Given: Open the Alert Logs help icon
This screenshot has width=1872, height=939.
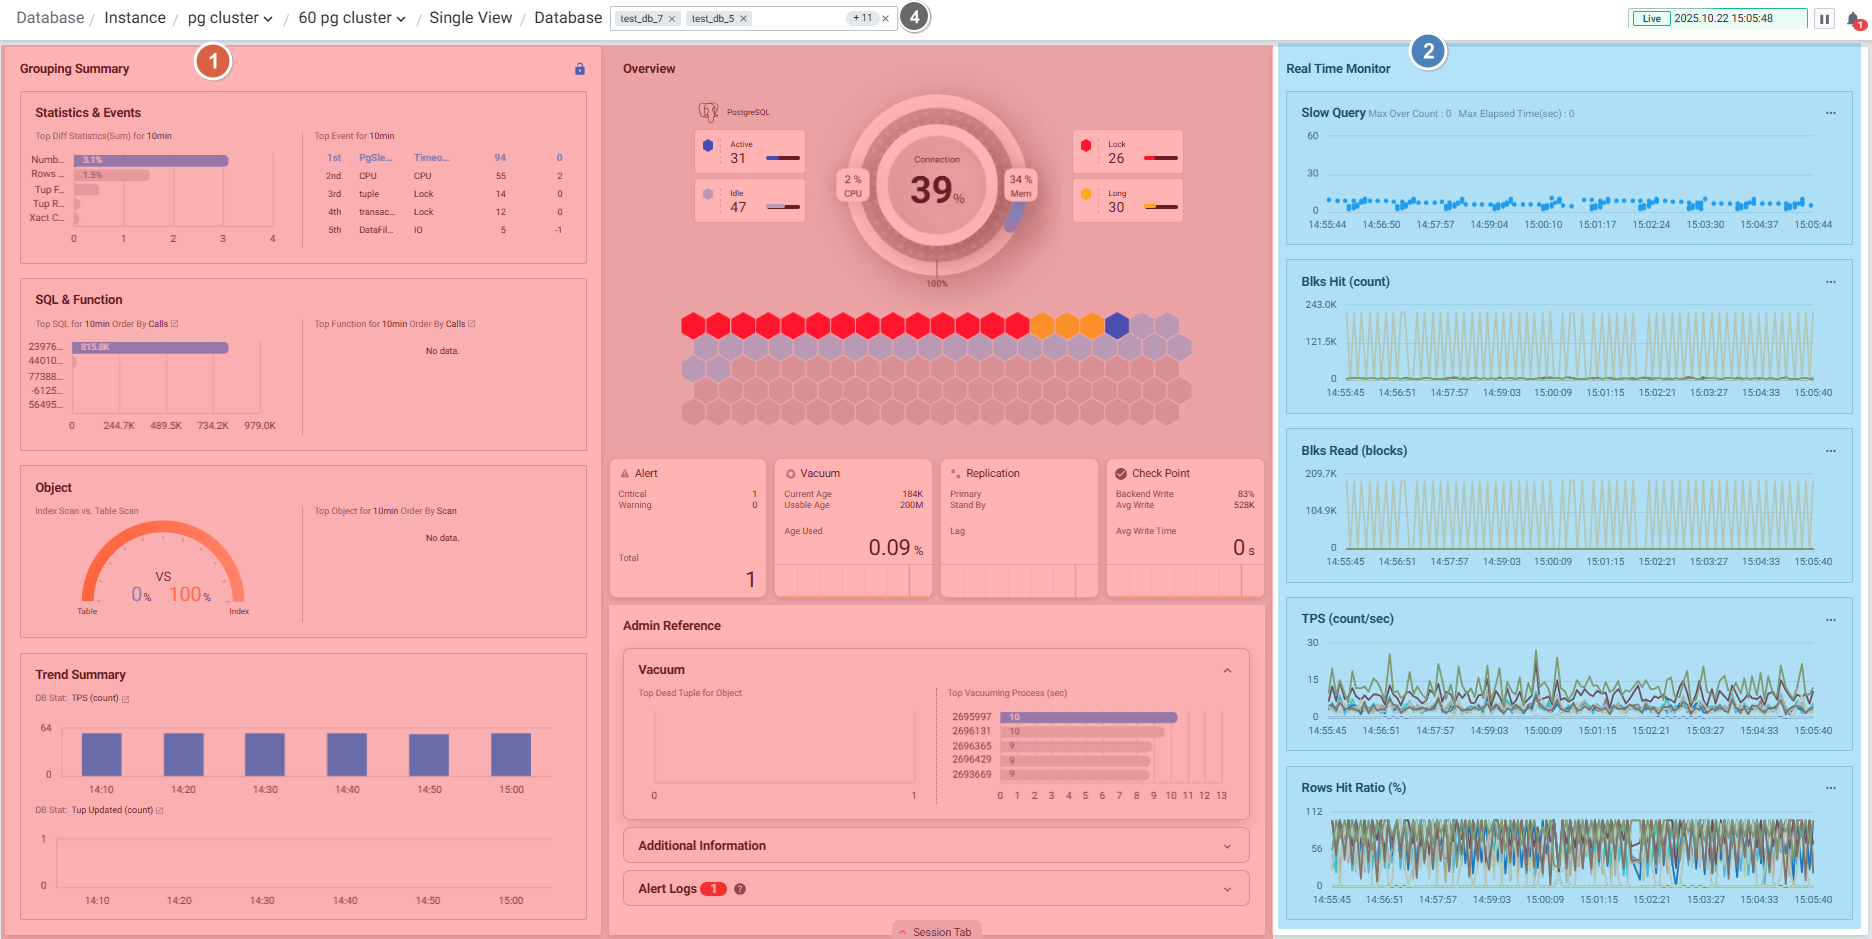Looking at the screenshot, I should [x=740, y=889].
